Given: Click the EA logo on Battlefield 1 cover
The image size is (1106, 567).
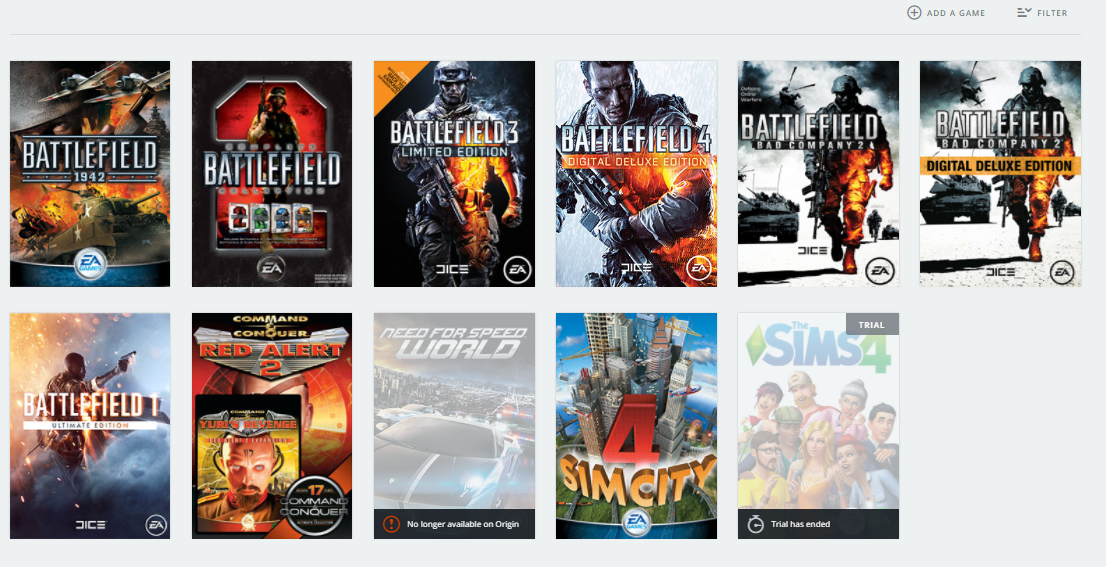Looking at the screenshot, I should coord(156,525).
